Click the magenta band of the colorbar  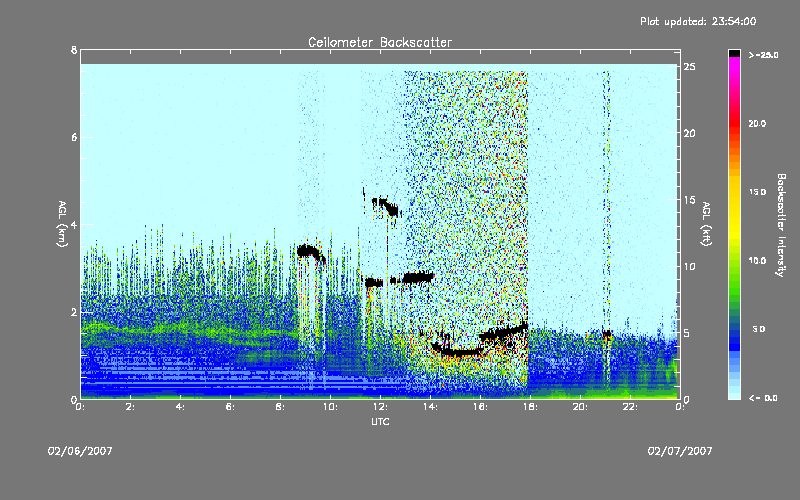tap(734, 66)
